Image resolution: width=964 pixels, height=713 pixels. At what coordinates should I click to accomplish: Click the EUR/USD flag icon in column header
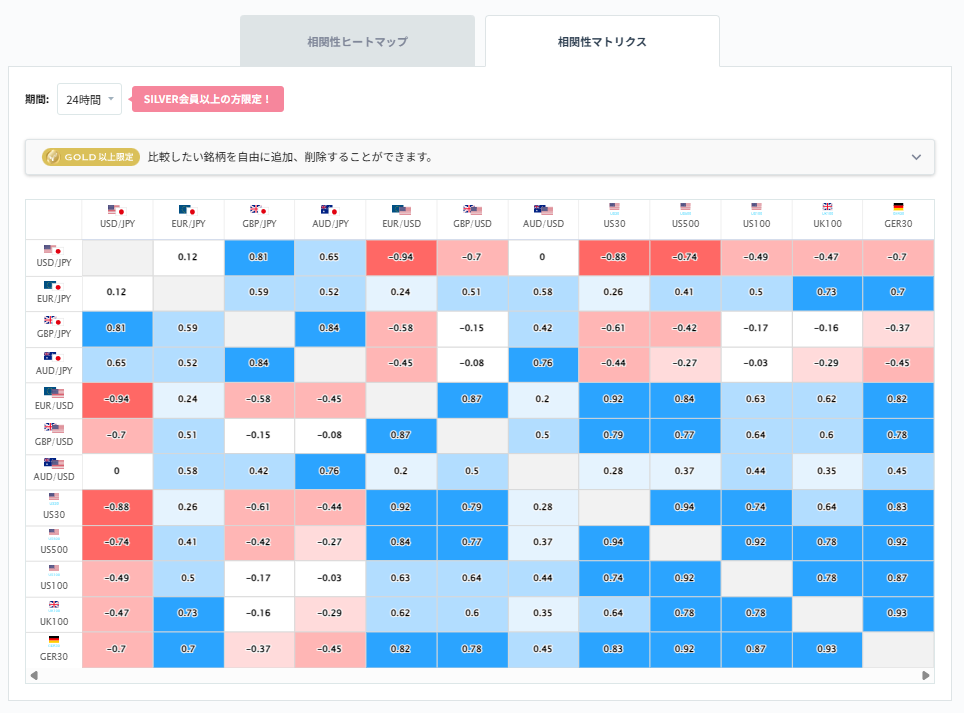[401, 211]
